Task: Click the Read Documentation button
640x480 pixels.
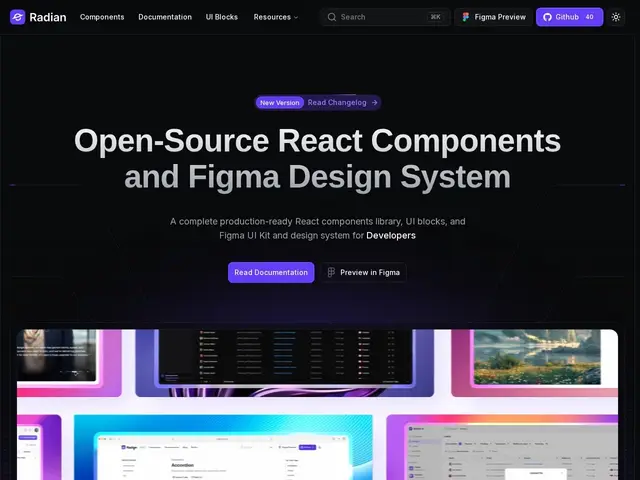Action: click(x=271, y=272)
